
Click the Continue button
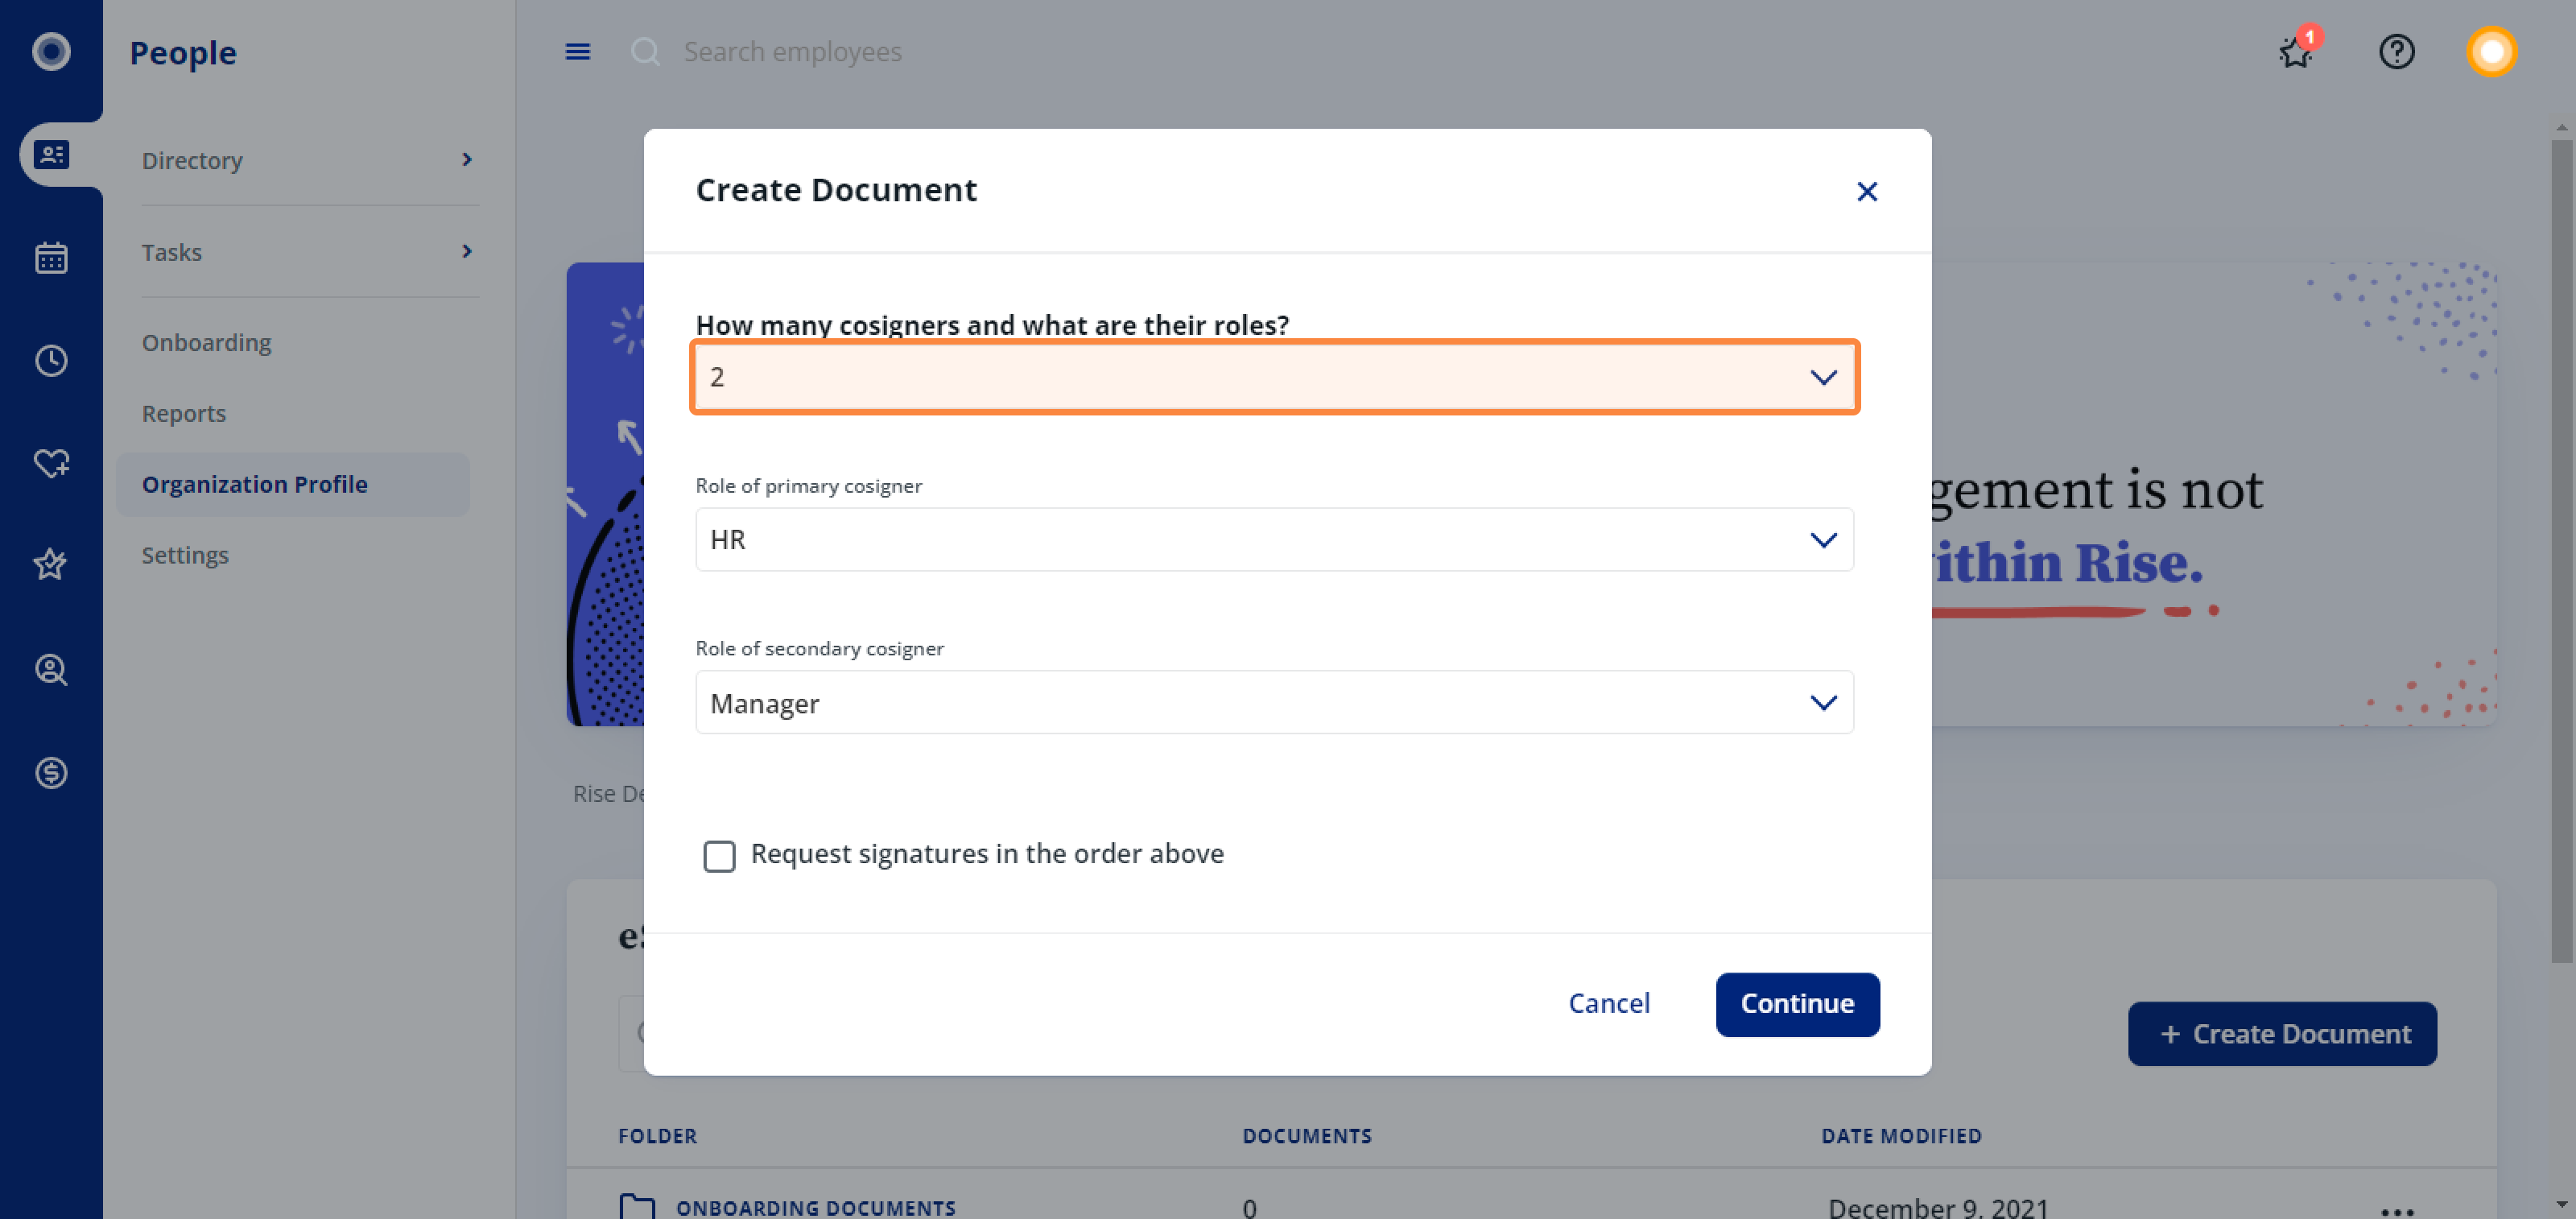[1798, 1002]
